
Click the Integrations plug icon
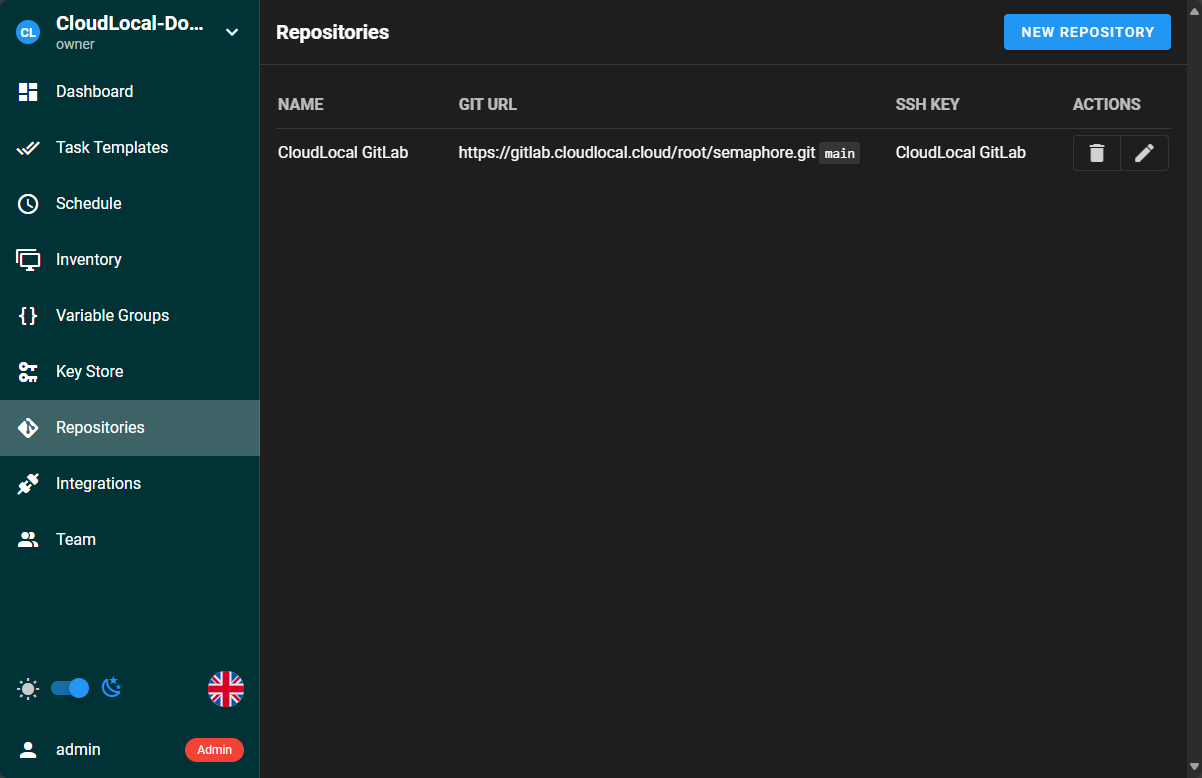28,484
